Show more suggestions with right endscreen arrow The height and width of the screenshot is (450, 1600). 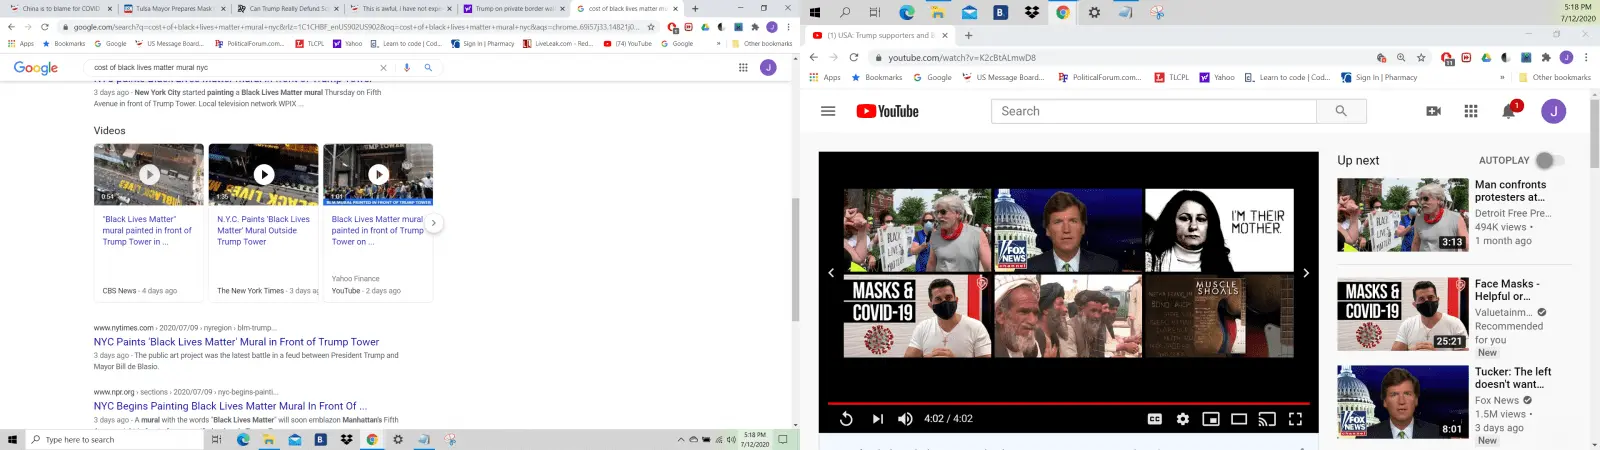pos(1306,273)
